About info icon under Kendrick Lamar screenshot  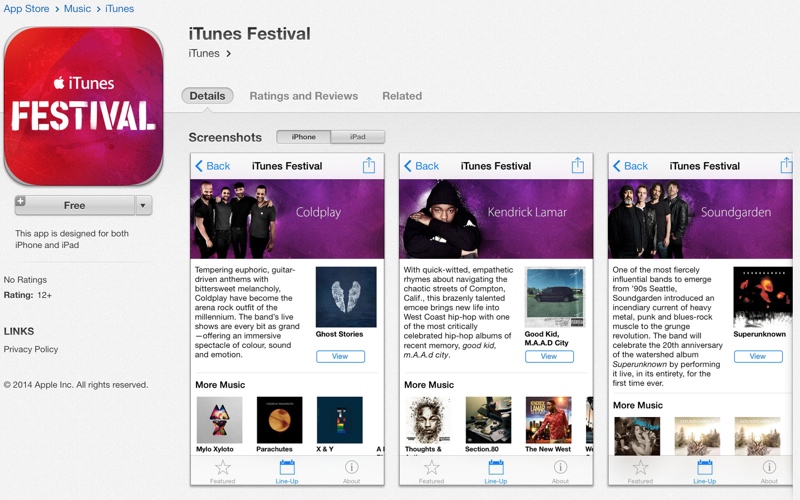(560, 467)
